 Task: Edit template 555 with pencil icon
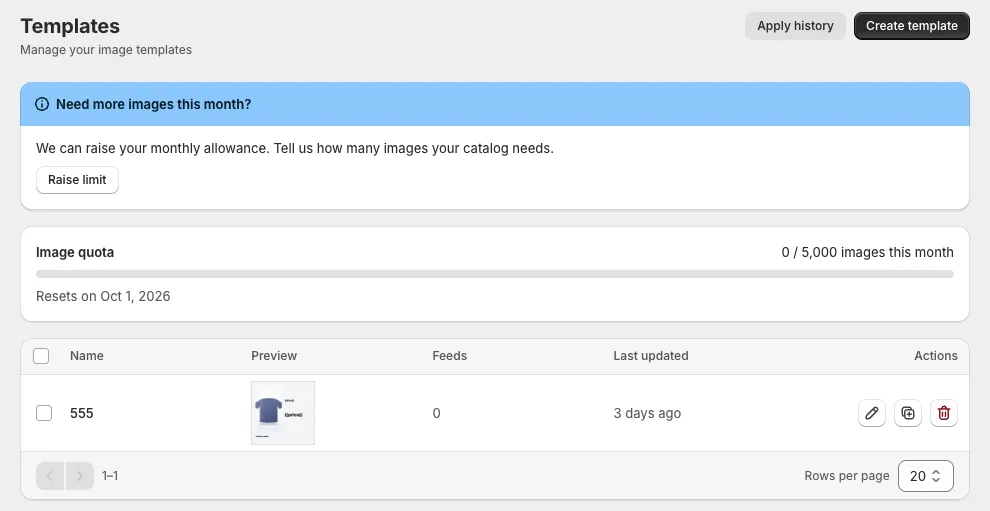pyautogui.click(x=871, y=413)
